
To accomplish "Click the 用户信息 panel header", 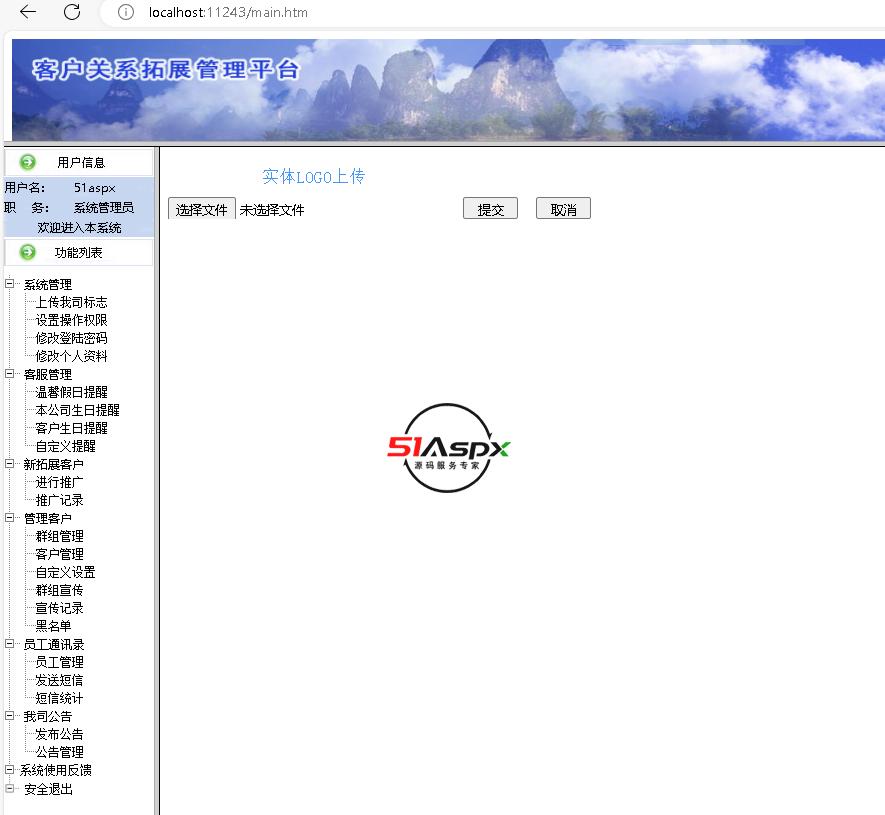I will pos(81,163).
